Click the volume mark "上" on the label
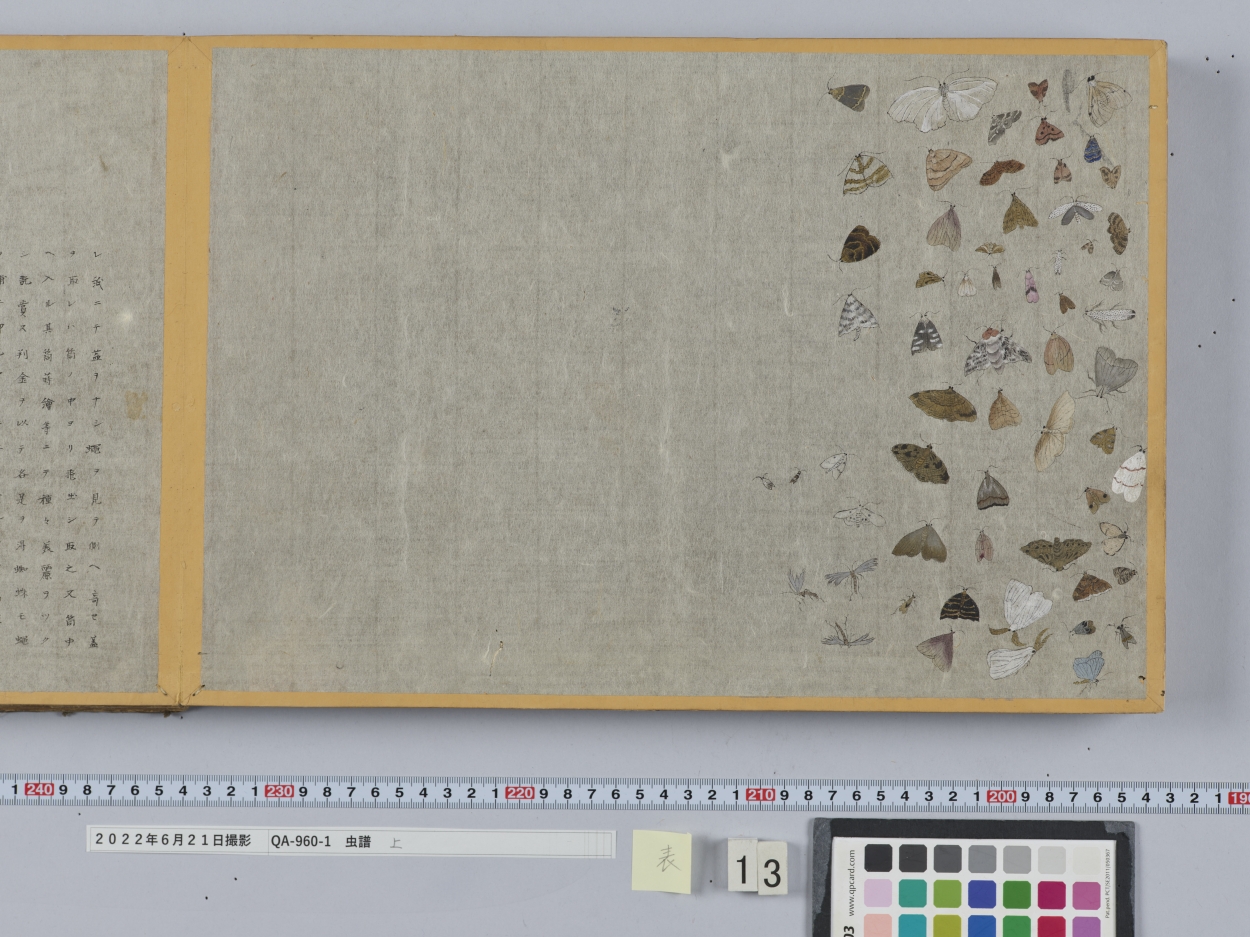The width and height of the screenshot is (1250, 937). click(396, 843)
